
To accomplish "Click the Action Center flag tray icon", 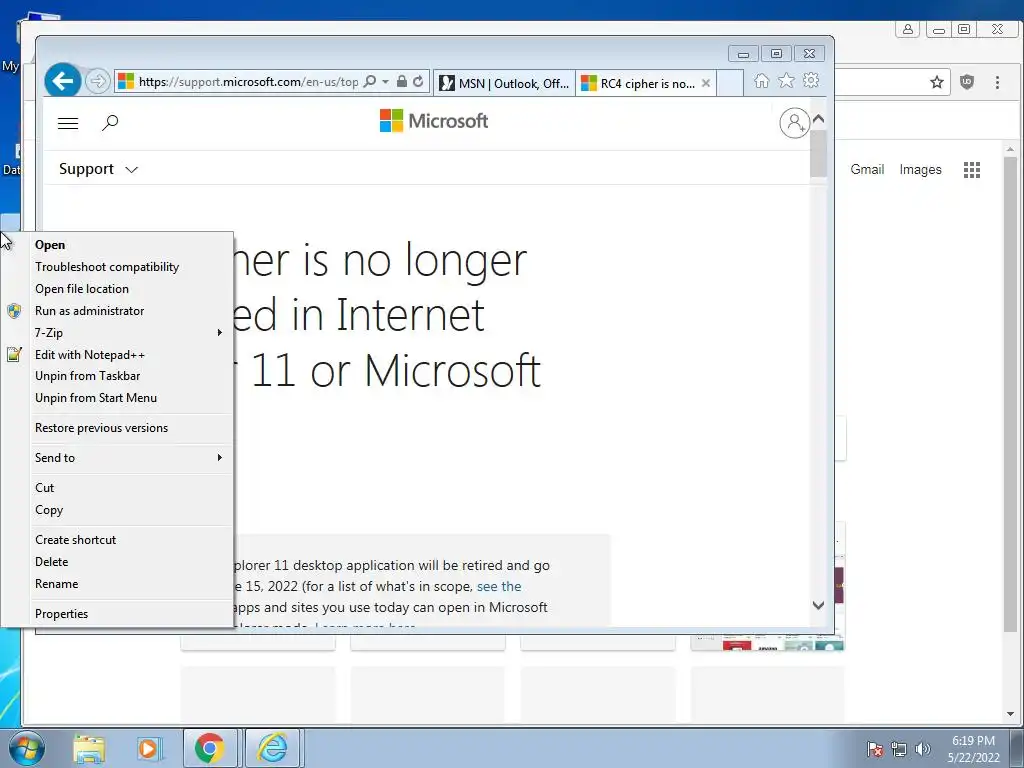I will coord(874,749).
